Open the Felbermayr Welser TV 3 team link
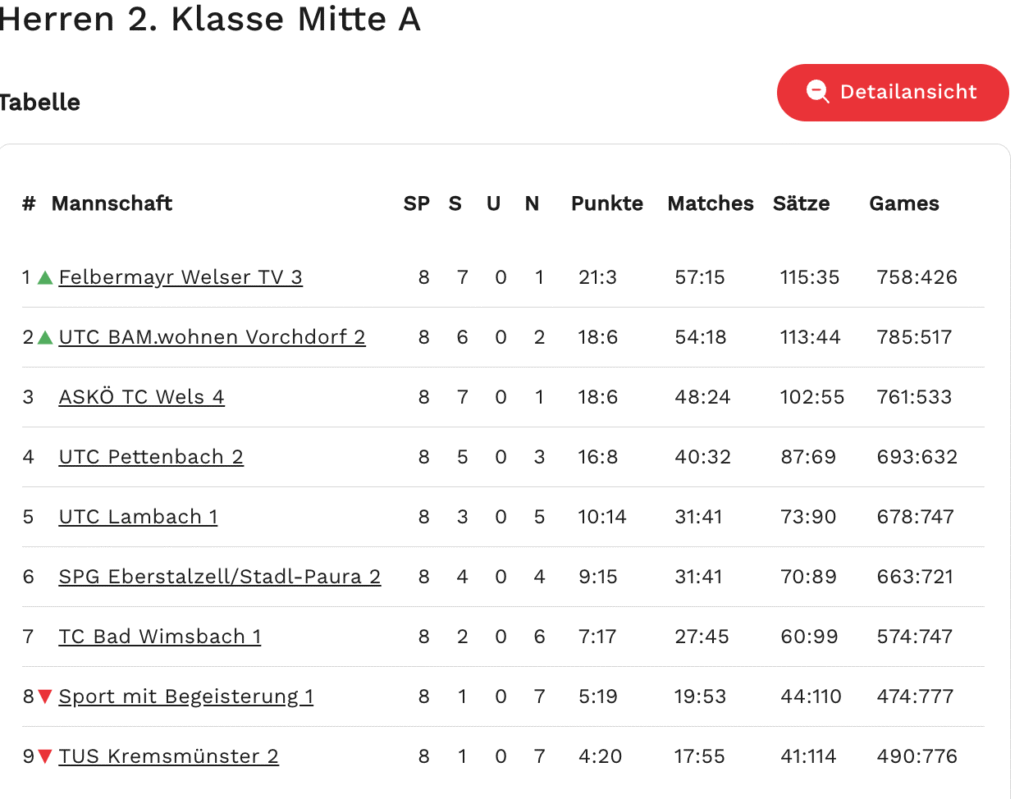Screen dimensions: 1024x799 click(180, 277)
